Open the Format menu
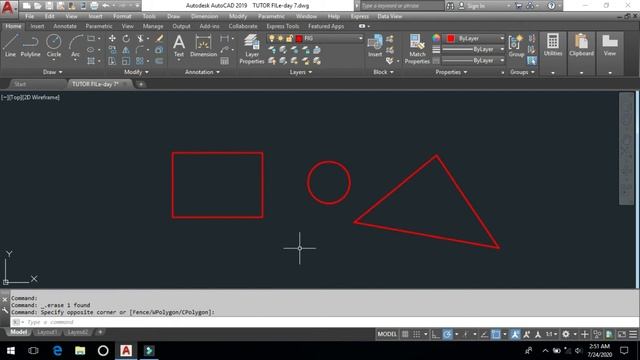 pyautogui.click(x=122, y=16)
